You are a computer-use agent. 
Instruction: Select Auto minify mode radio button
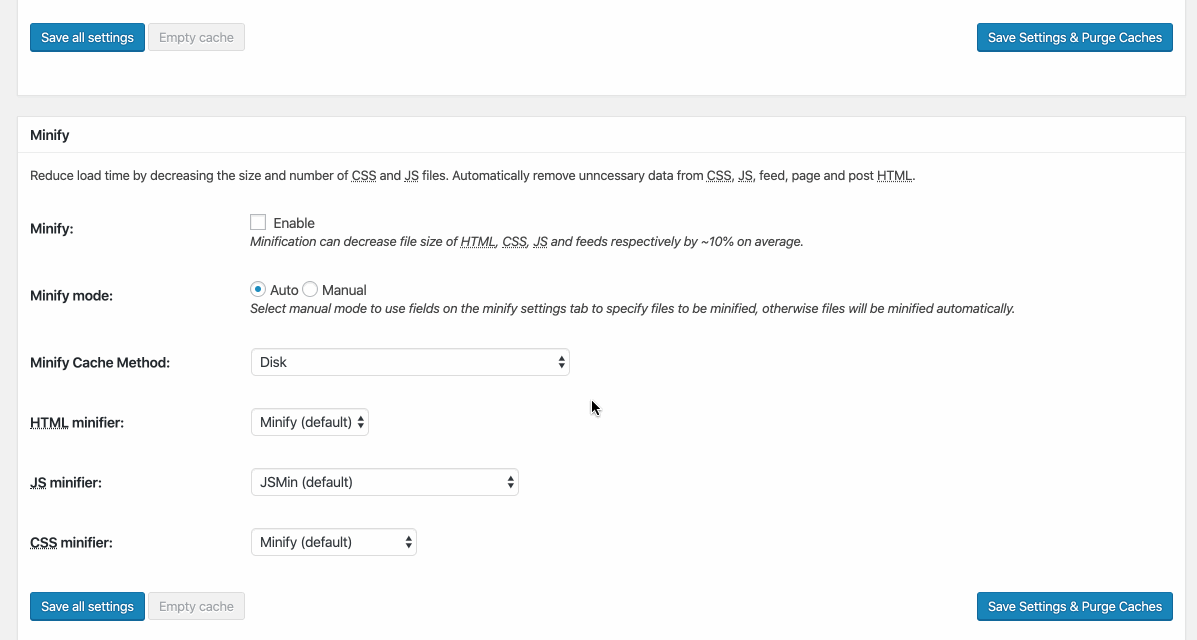click(x=258, y=289)
